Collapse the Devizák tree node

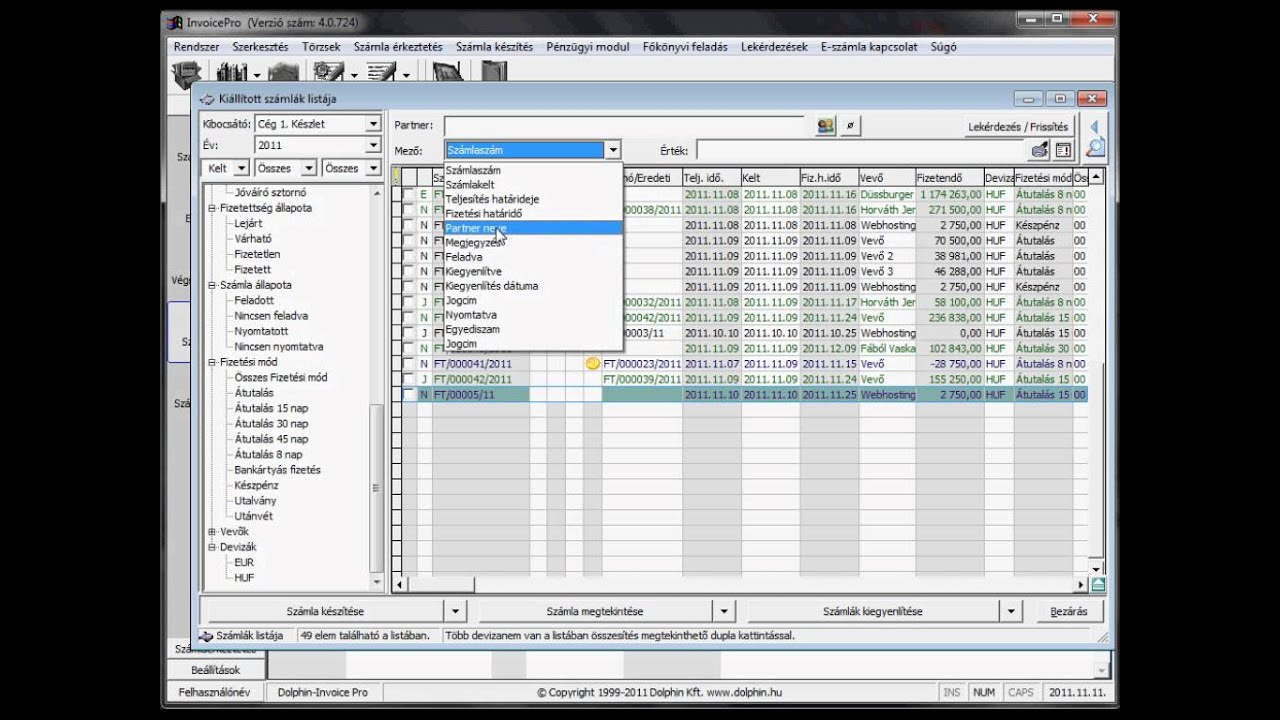pos(212,547)
